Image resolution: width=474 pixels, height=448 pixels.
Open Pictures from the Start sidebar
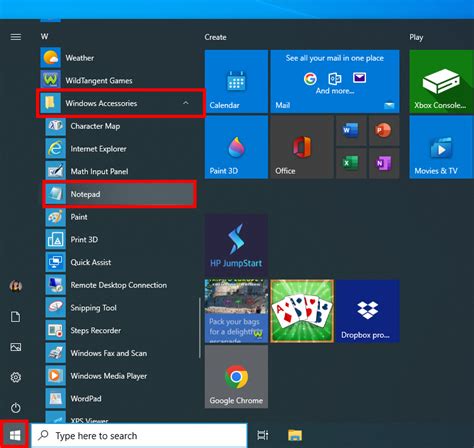pos(16,347)
